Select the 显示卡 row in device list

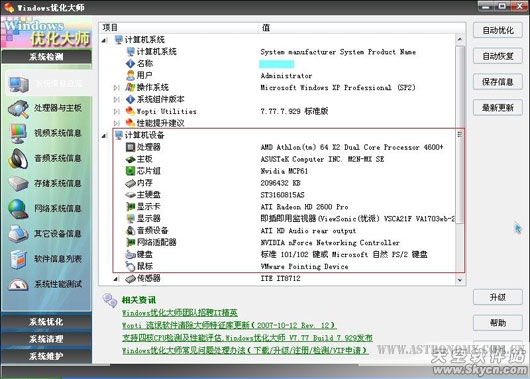point(288,207)
